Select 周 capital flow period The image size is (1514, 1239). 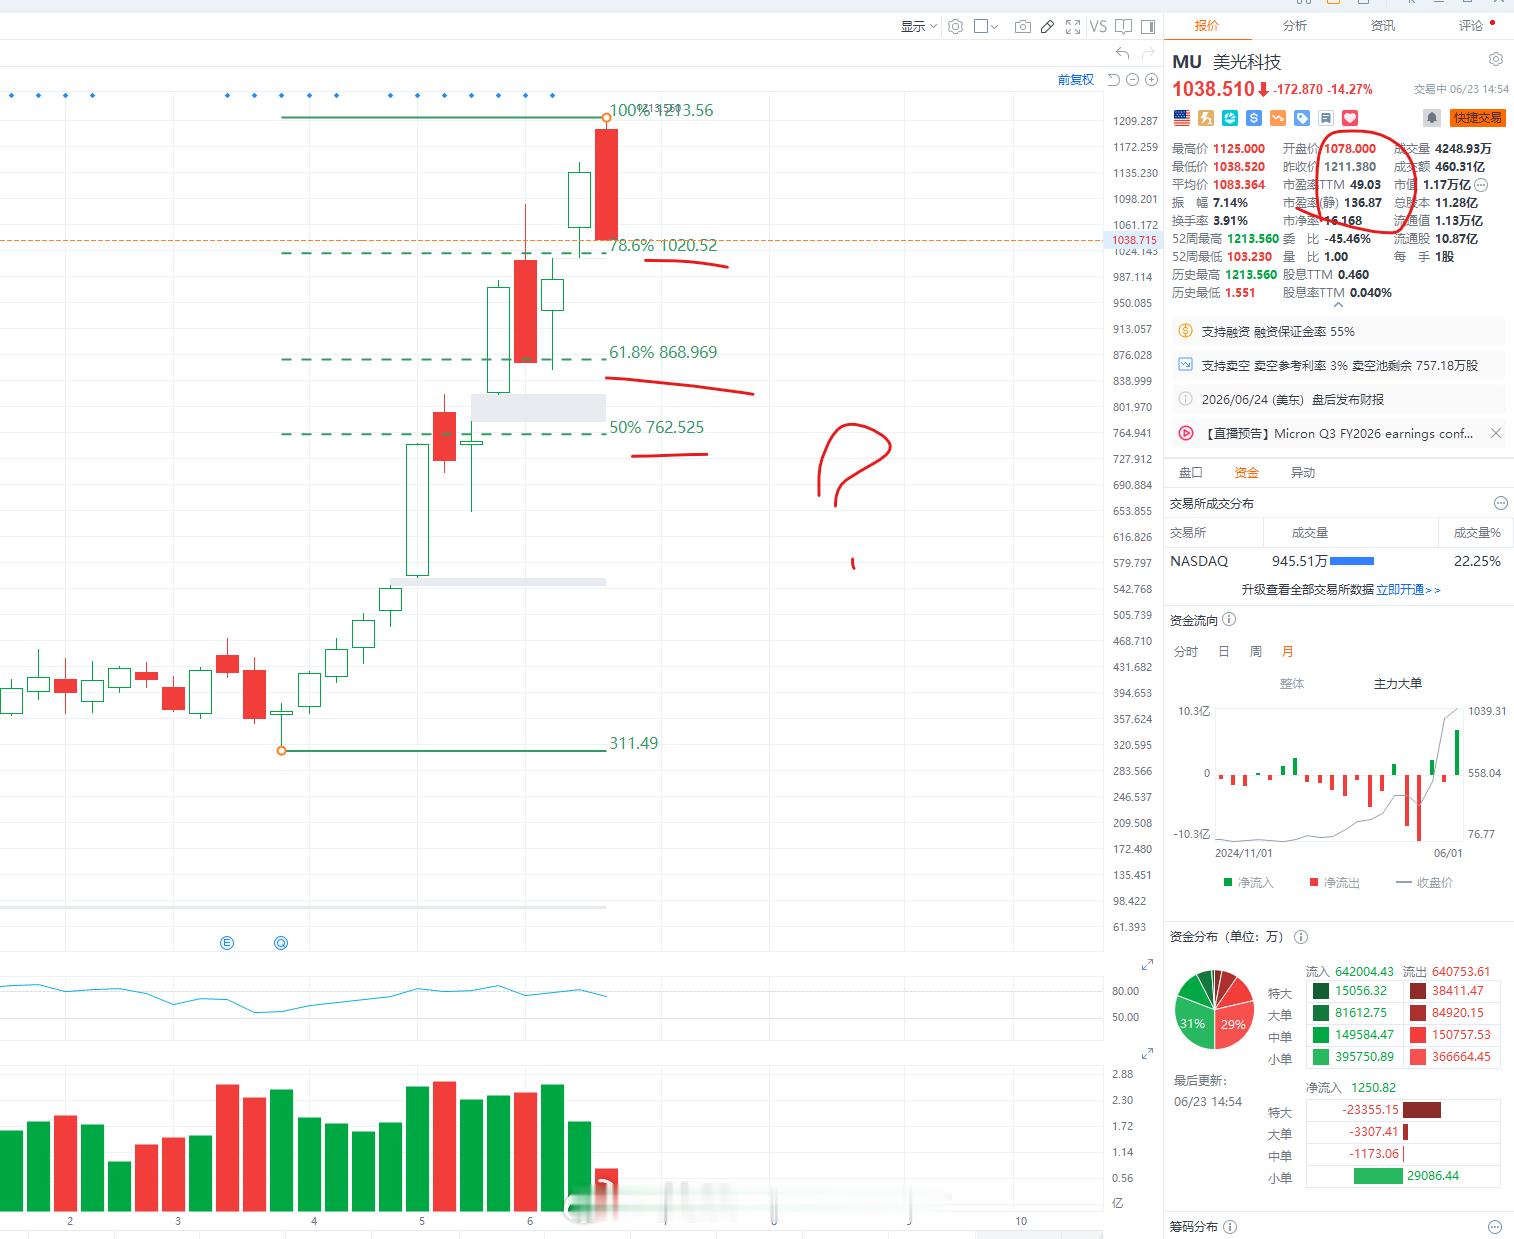click(x=1256, y=651)
